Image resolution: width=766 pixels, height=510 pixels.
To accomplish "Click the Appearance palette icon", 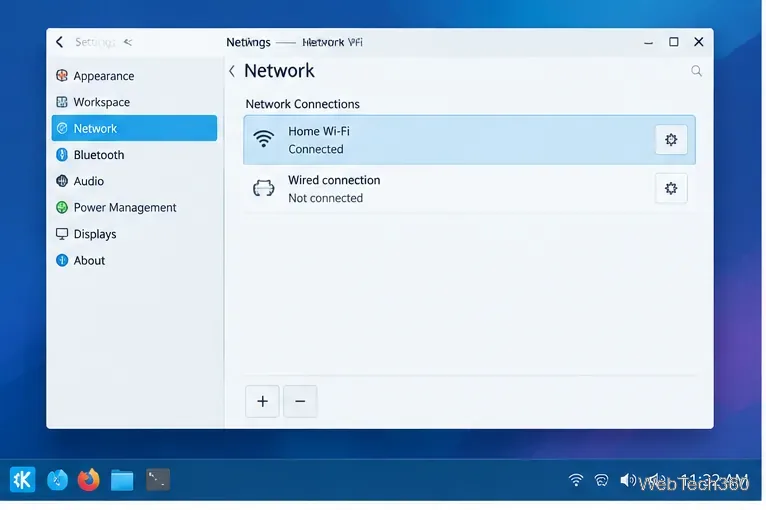I will tap(62, 76).
